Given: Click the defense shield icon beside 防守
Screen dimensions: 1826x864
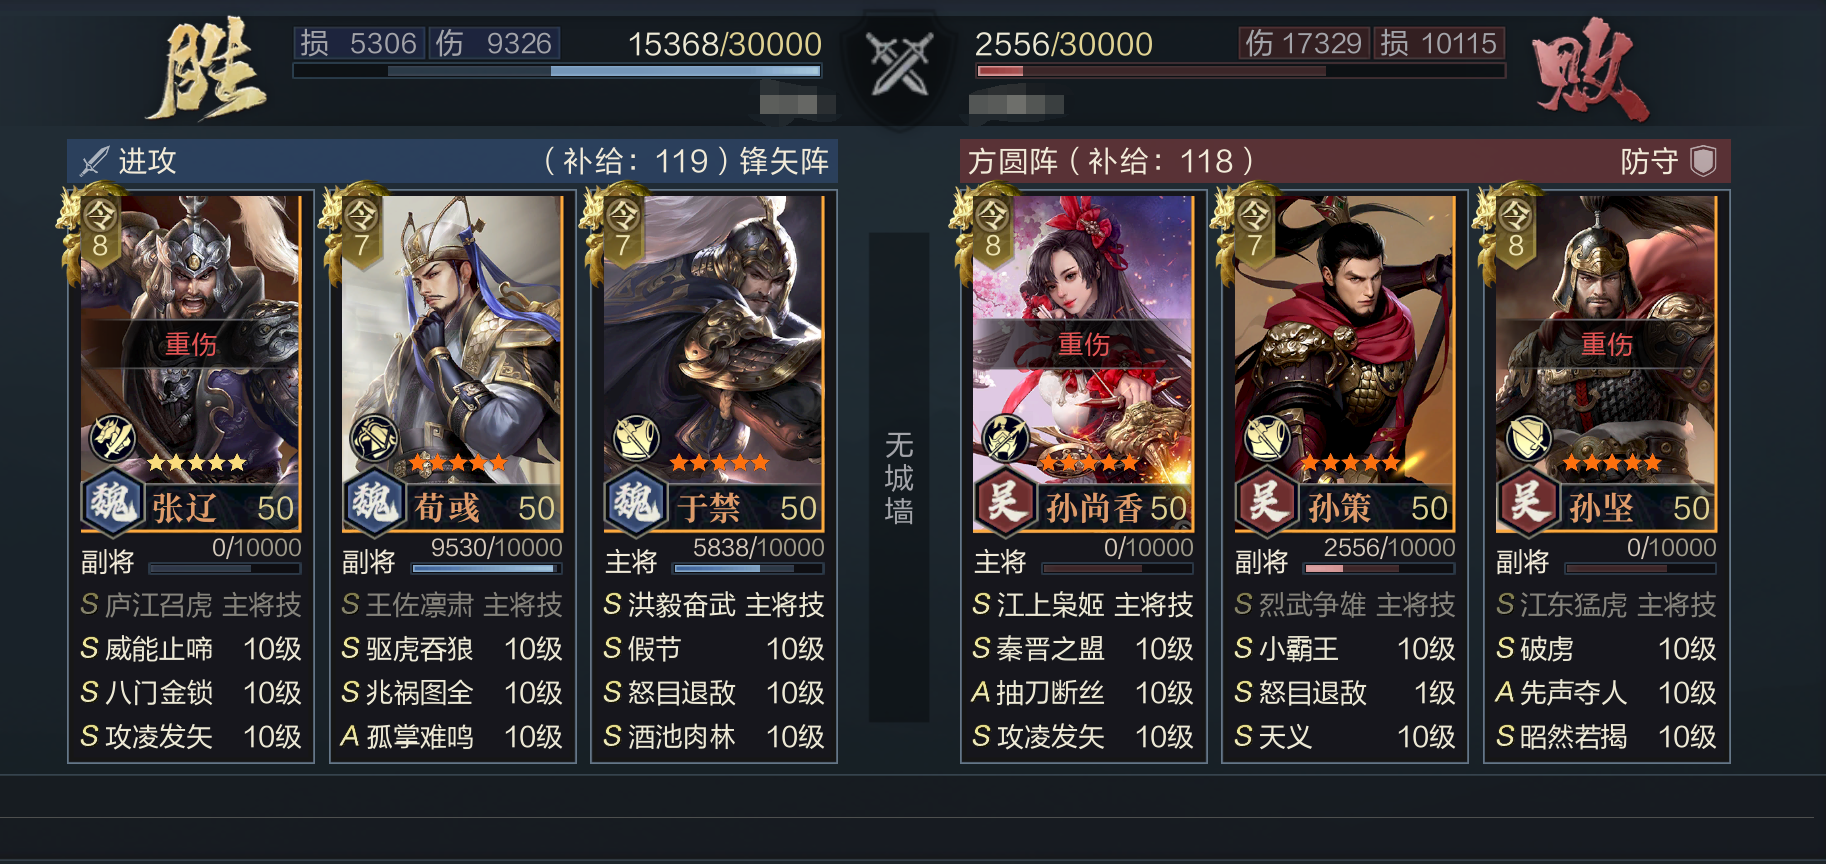Looking at the screenshot, I should click(1703, 160).
